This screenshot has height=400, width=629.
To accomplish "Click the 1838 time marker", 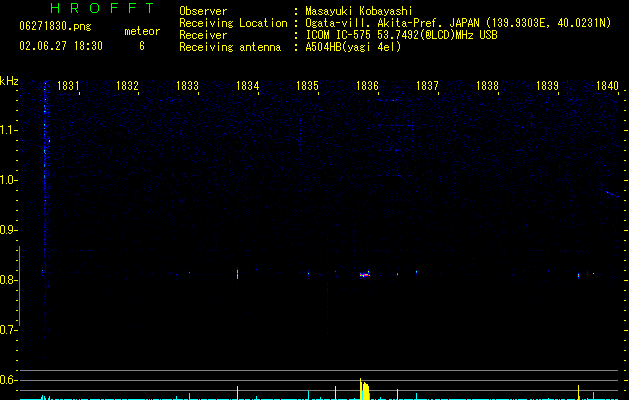I will [x=487, y=86].
